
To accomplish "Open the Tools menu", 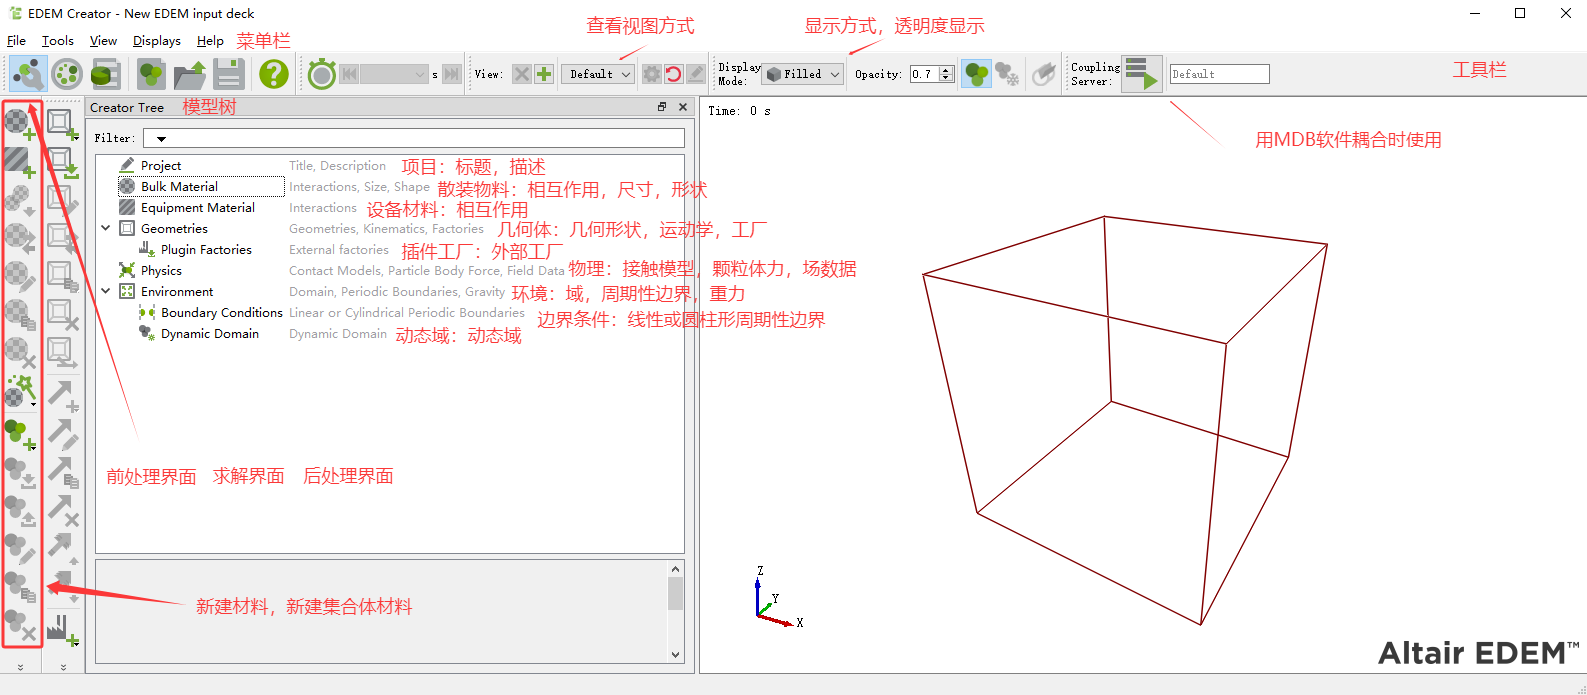I will point(57,41).
